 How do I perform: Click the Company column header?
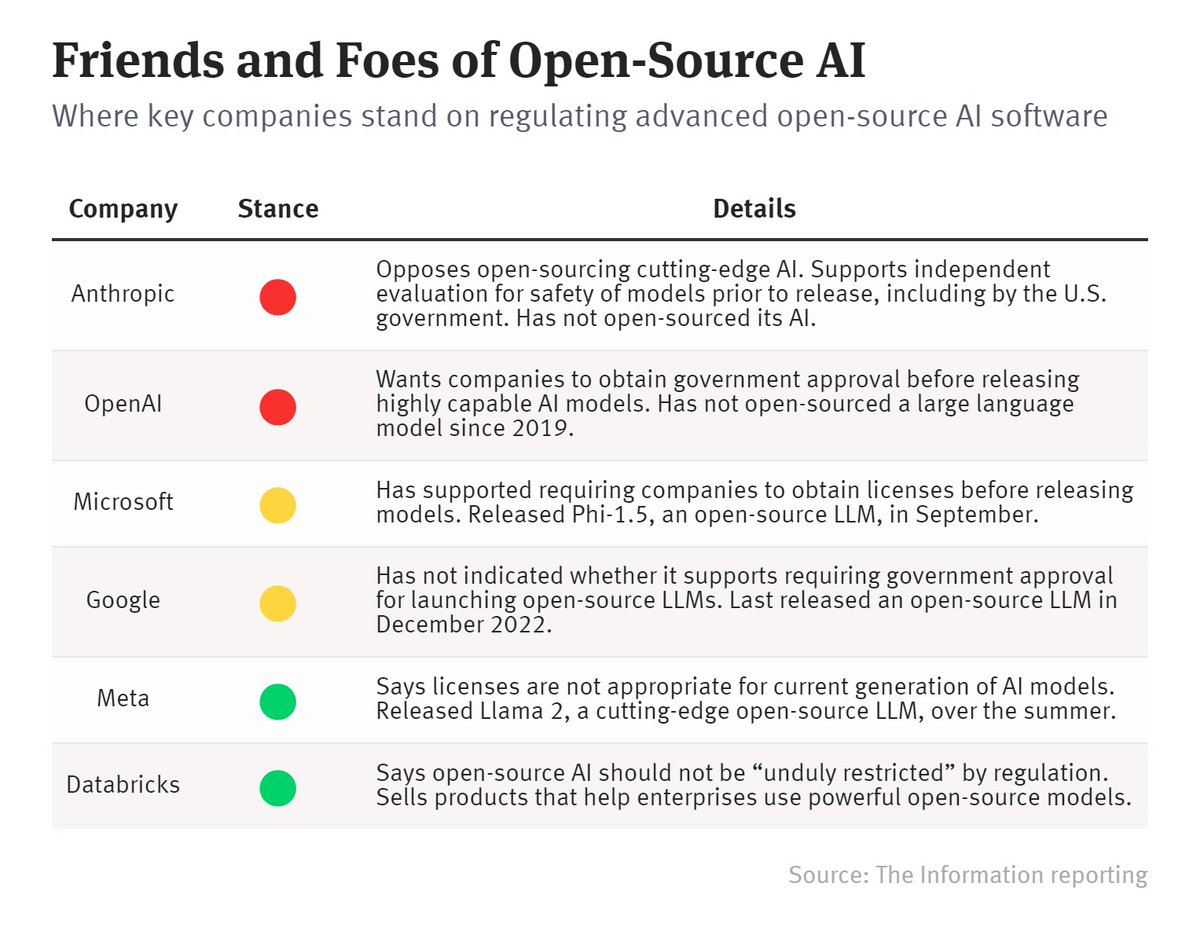(123, 210)
